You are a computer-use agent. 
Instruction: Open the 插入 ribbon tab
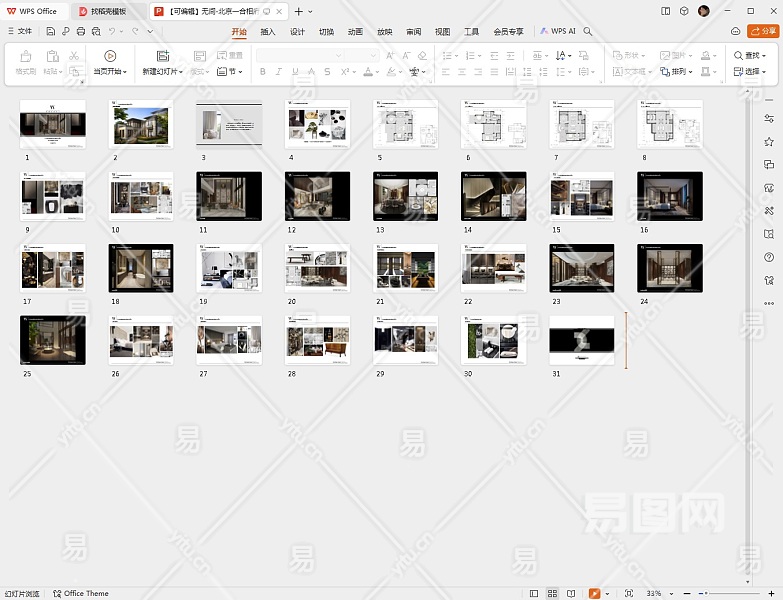(x=268, y=31)
